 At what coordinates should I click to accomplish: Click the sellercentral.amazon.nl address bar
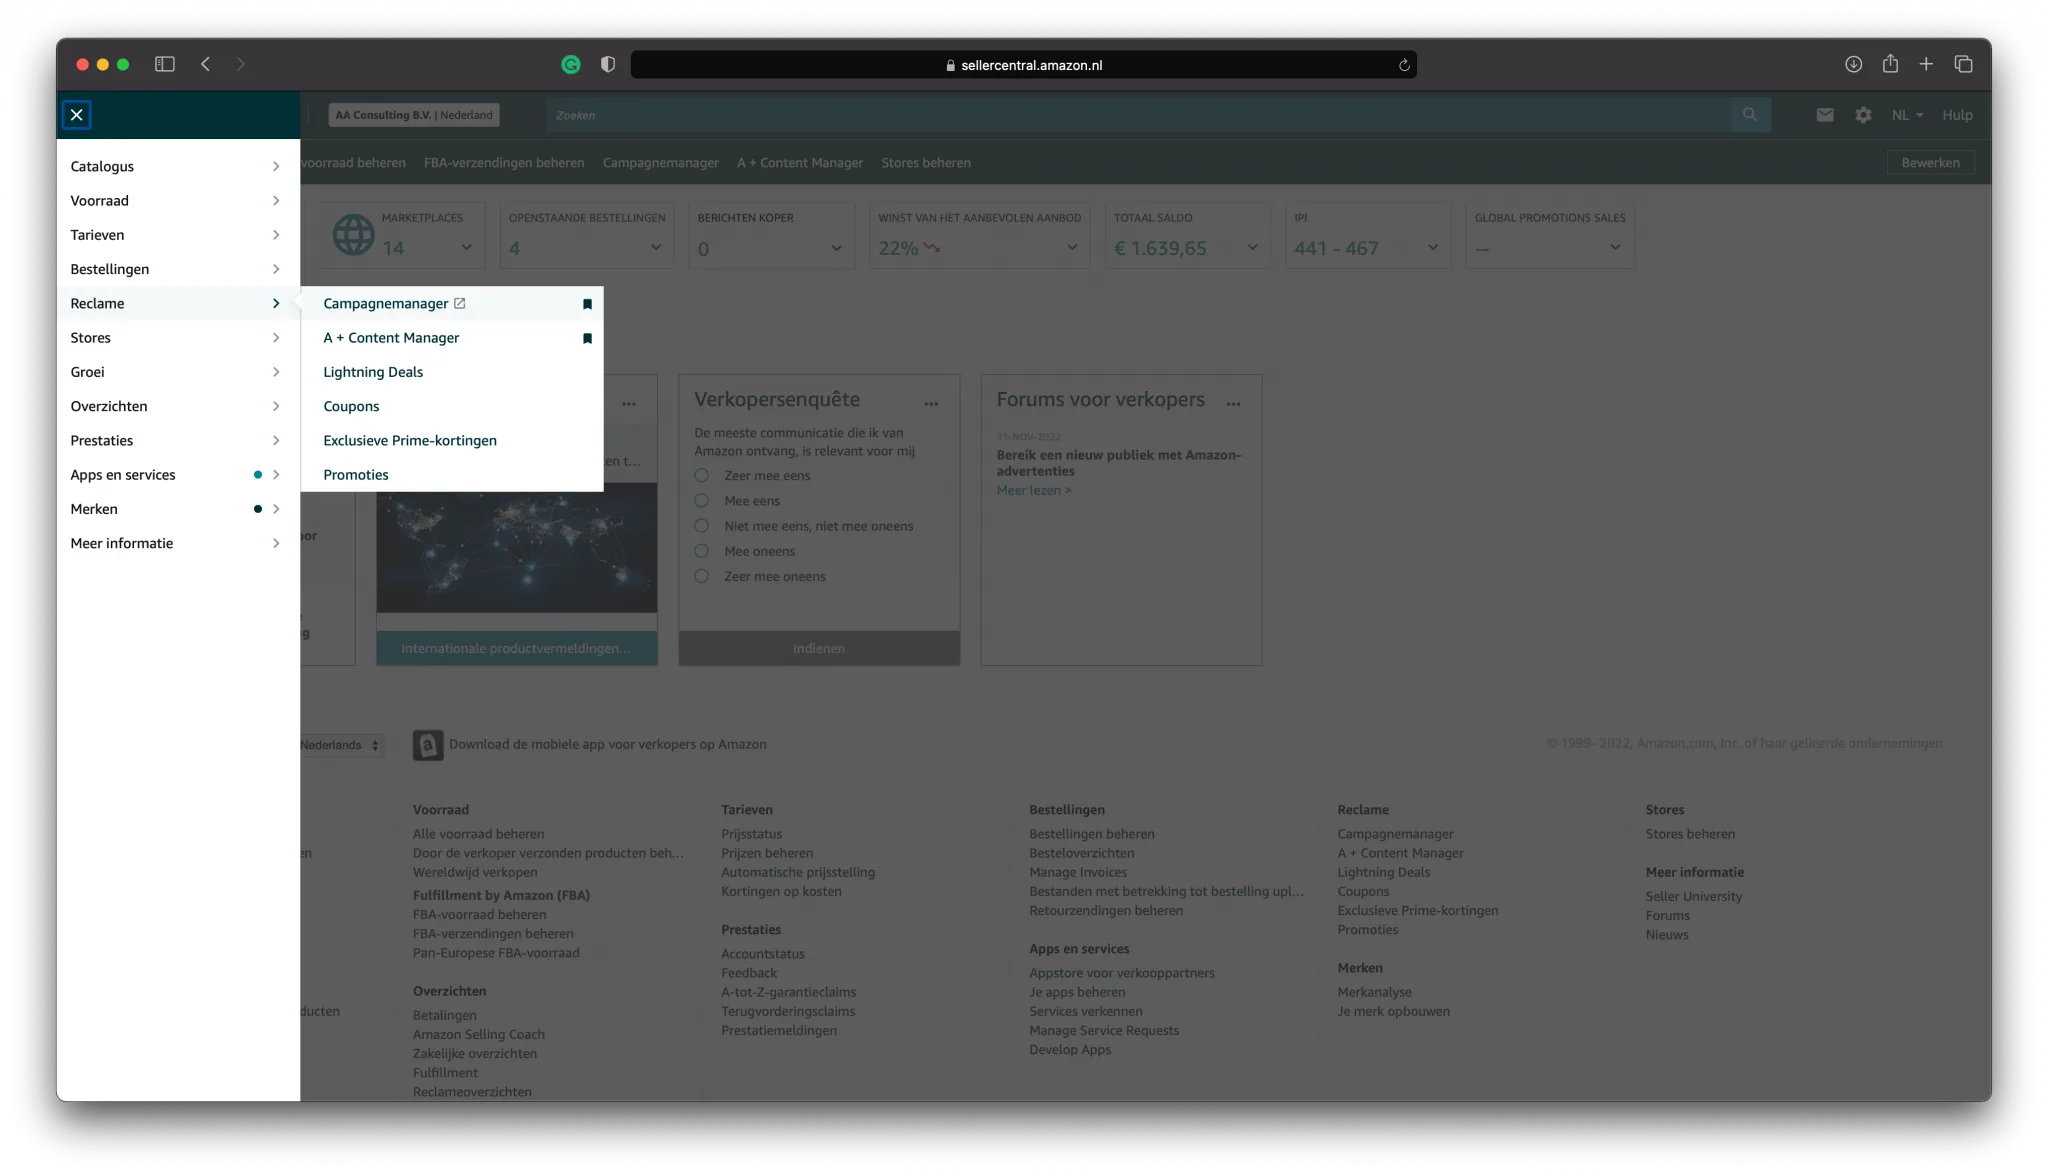coord(1023,65)
